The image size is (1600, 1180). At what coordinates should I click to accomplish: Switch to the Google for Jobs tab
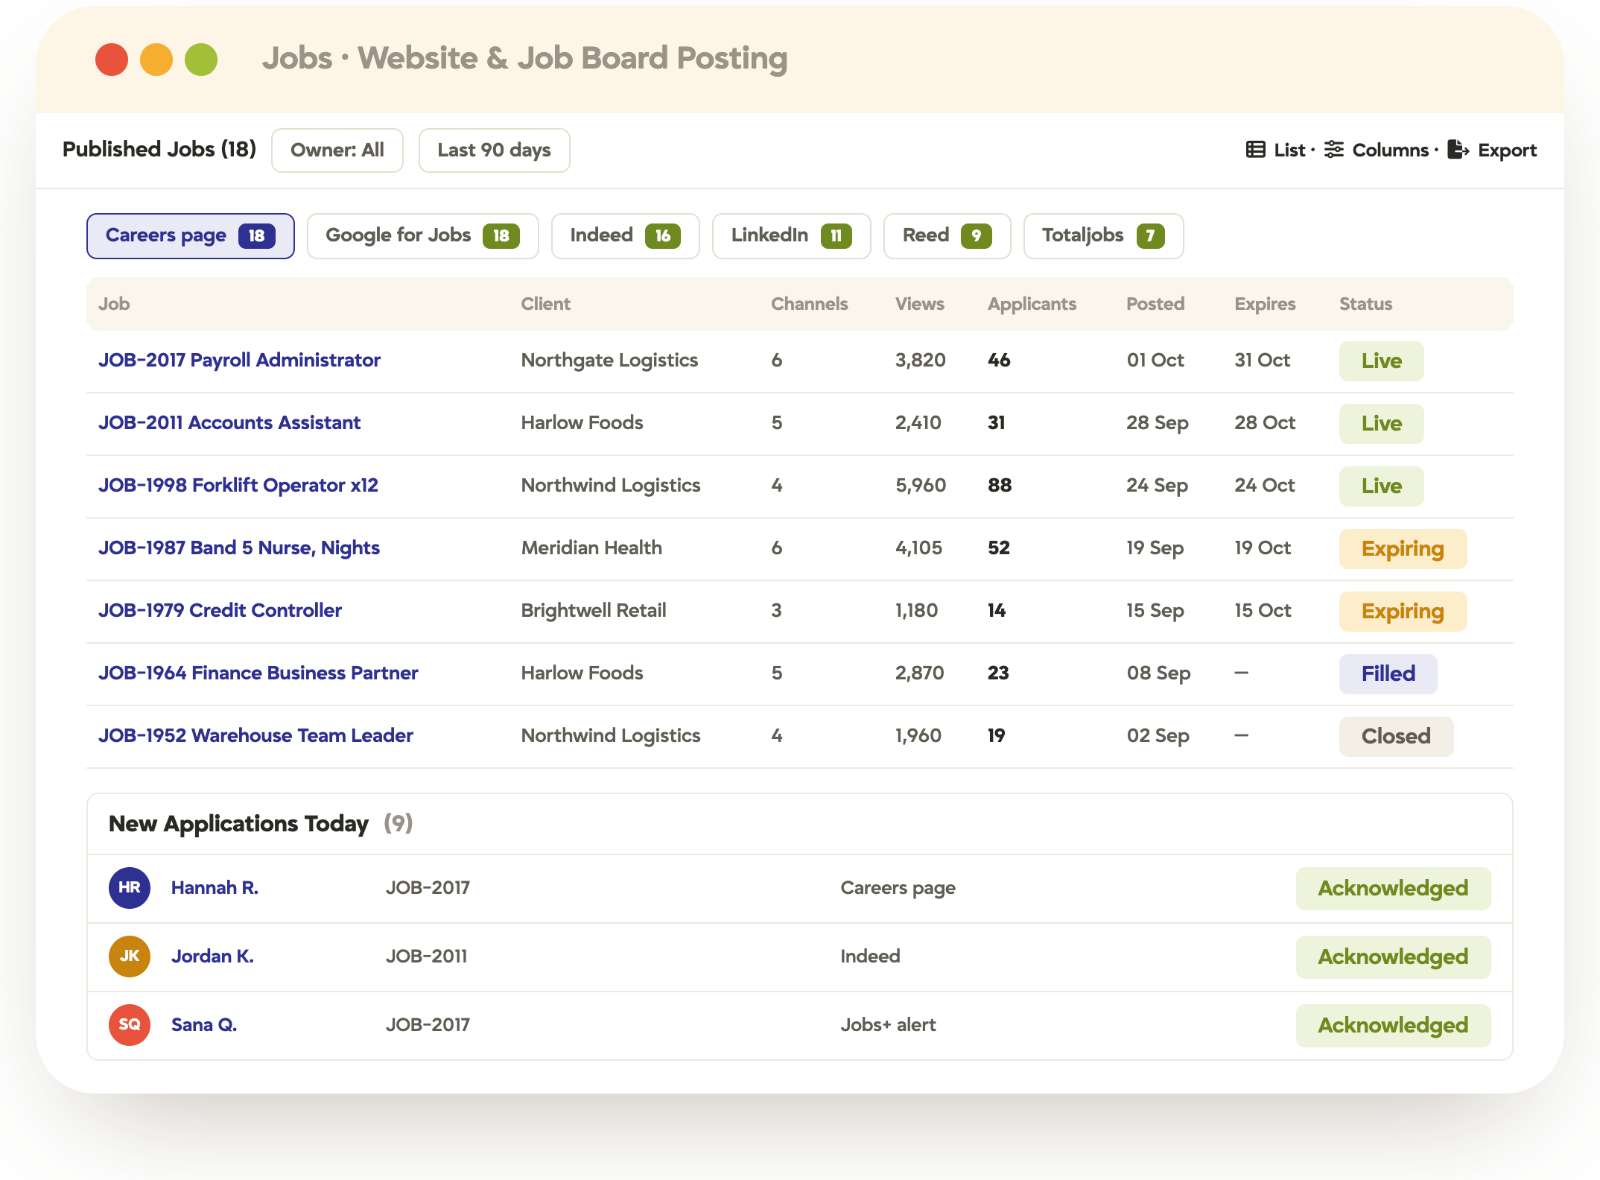423,236
